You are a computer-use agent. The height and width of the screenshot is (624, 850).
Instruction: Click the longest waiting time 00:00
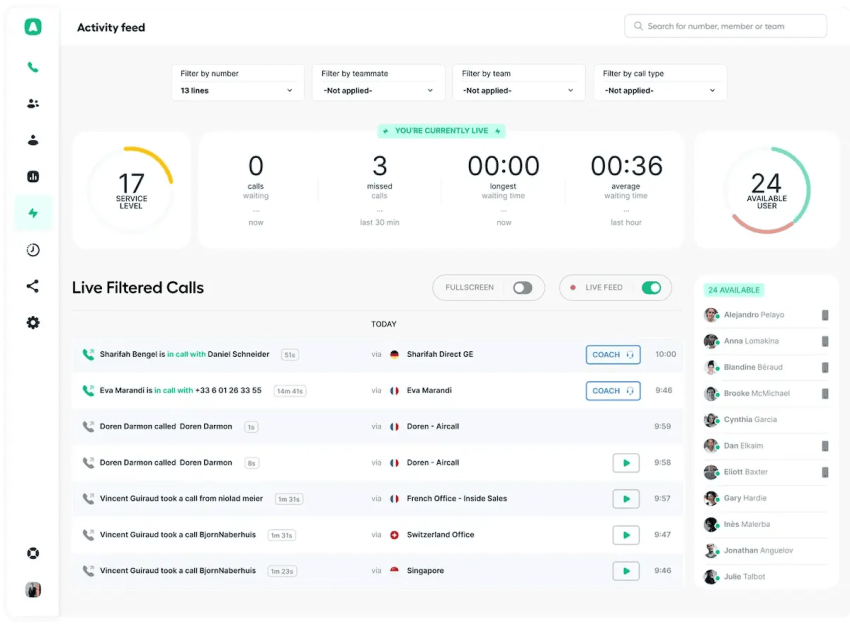coord(504,166)
